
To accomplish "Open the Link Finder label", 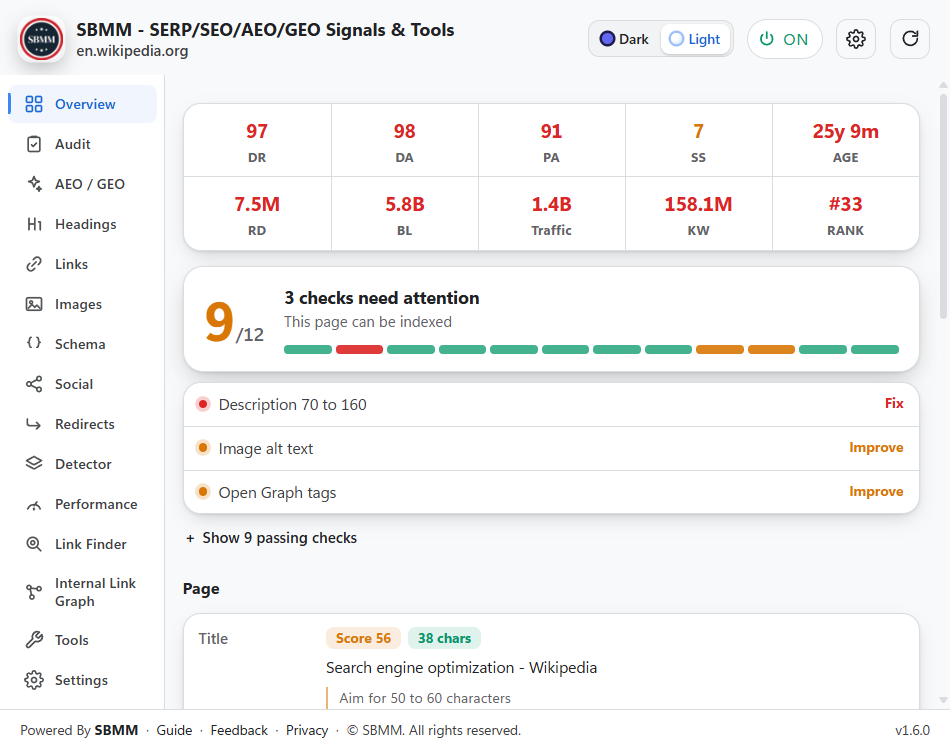I will [90, 544].
